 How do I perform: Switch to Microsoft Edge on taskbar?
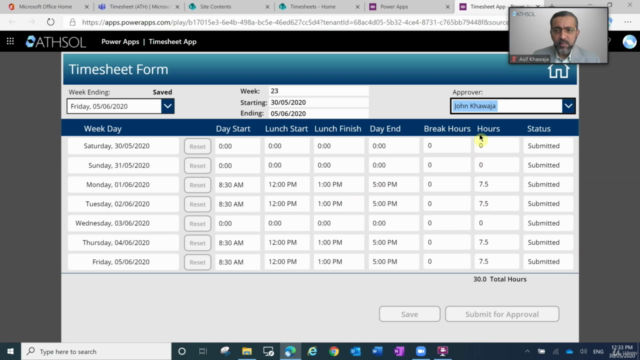[290, 351]
